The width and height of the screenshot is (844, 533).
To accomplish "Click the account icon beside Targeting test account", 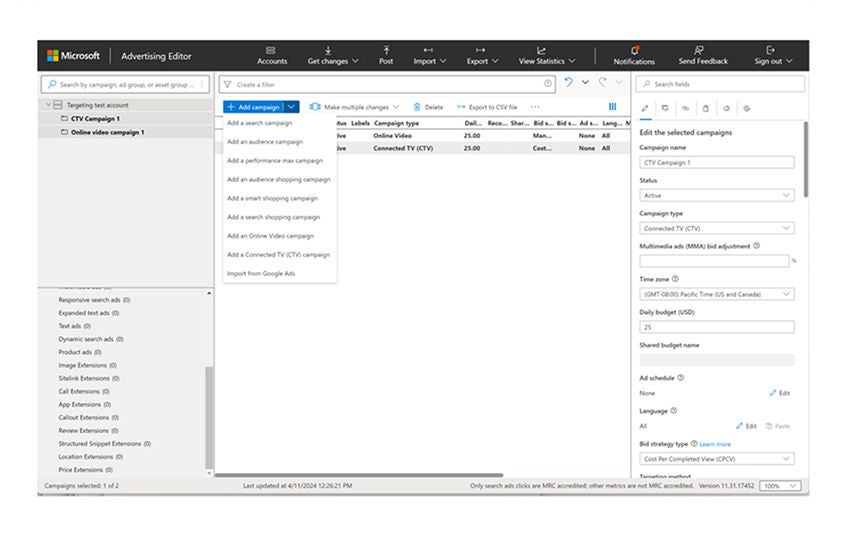I will click(x=58, y=105).
